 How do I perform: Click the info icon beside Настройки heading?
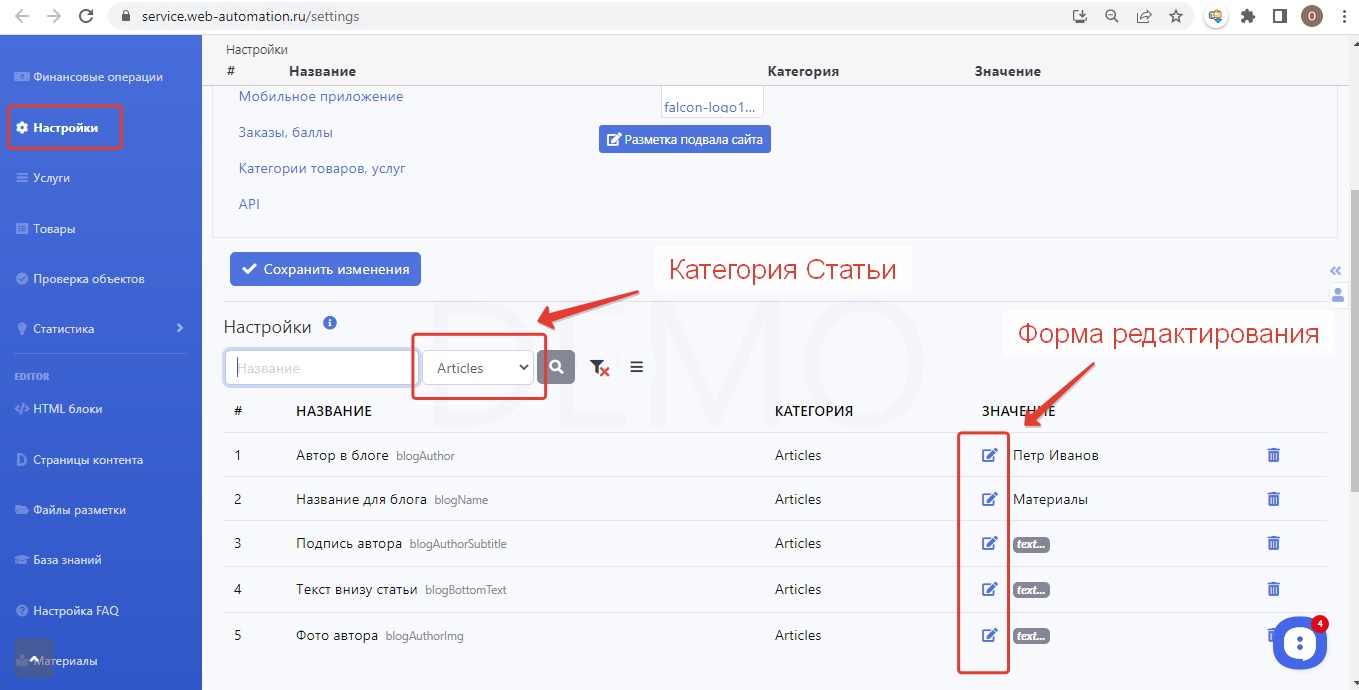(x=330, y=324)
